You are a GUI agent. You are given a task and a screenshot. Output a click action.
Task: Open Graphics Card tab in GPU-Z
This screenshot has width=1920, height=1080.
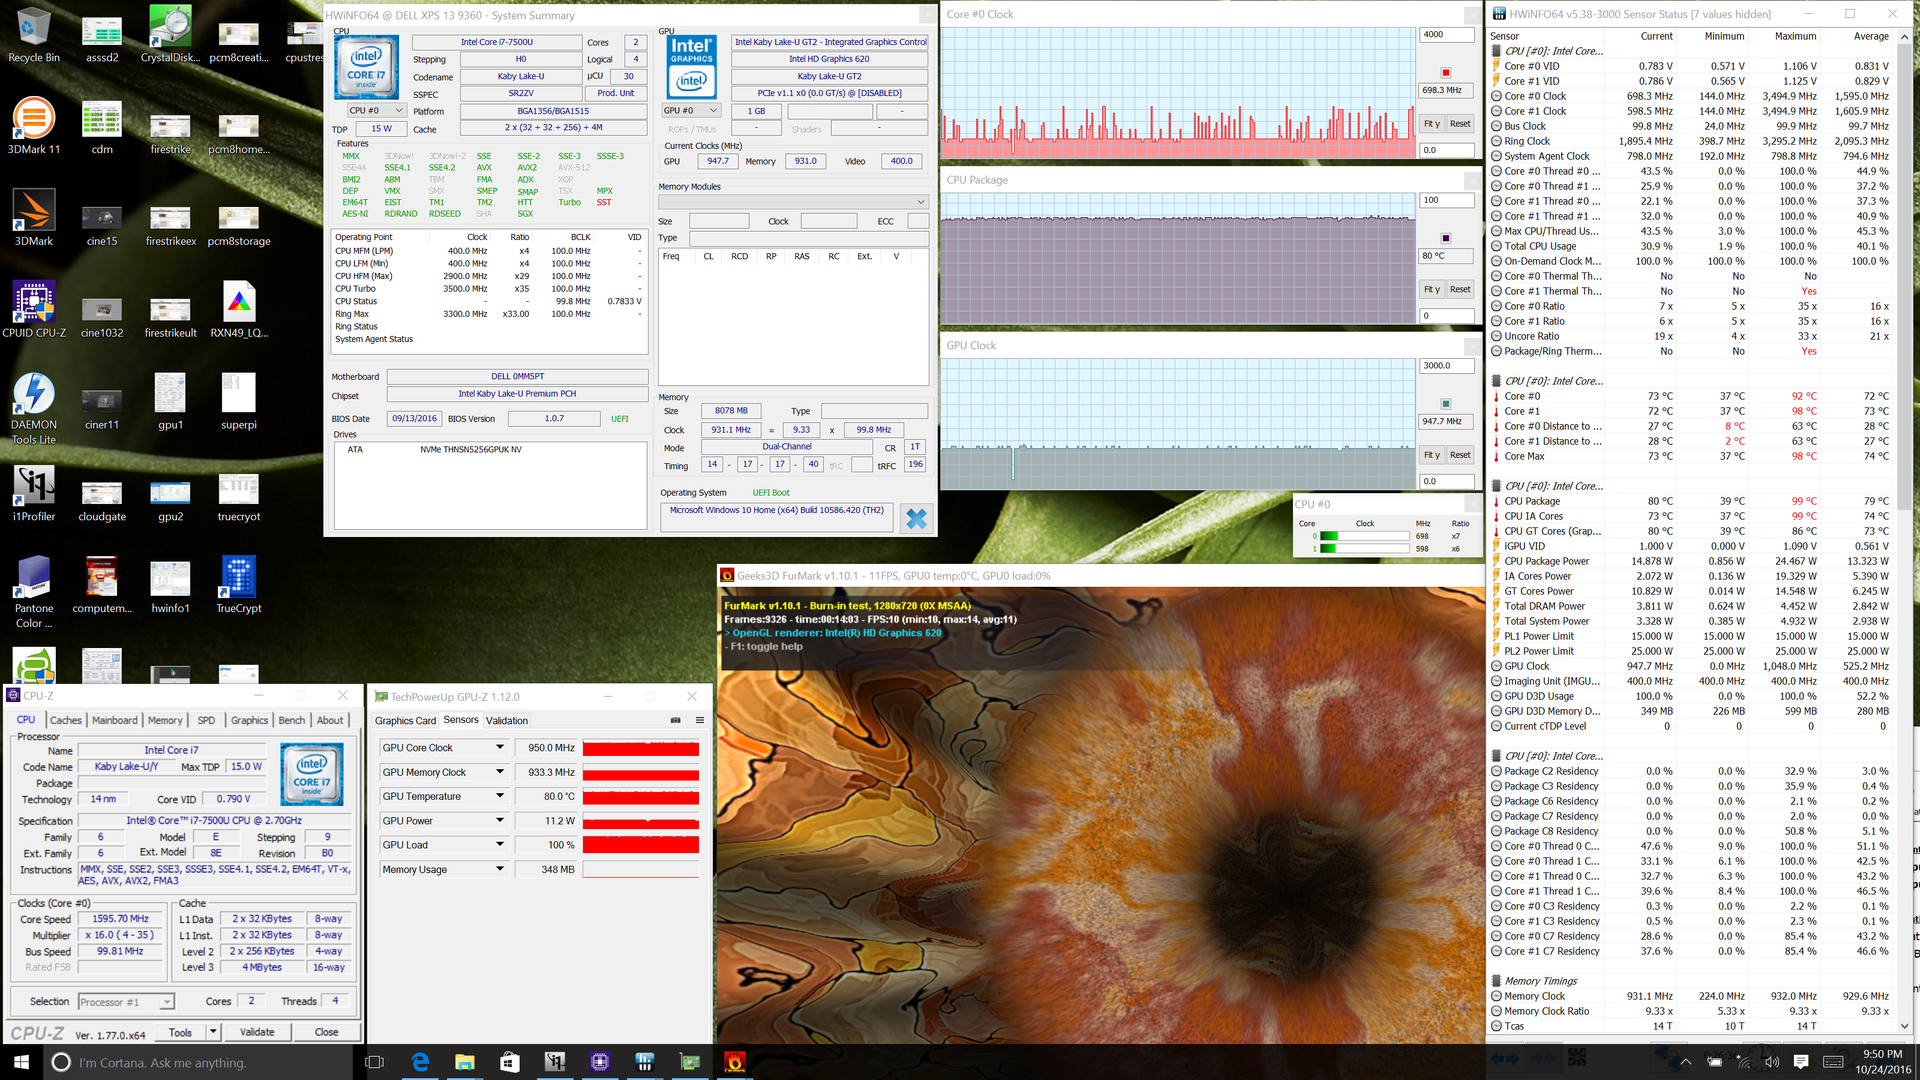point(405,720)
